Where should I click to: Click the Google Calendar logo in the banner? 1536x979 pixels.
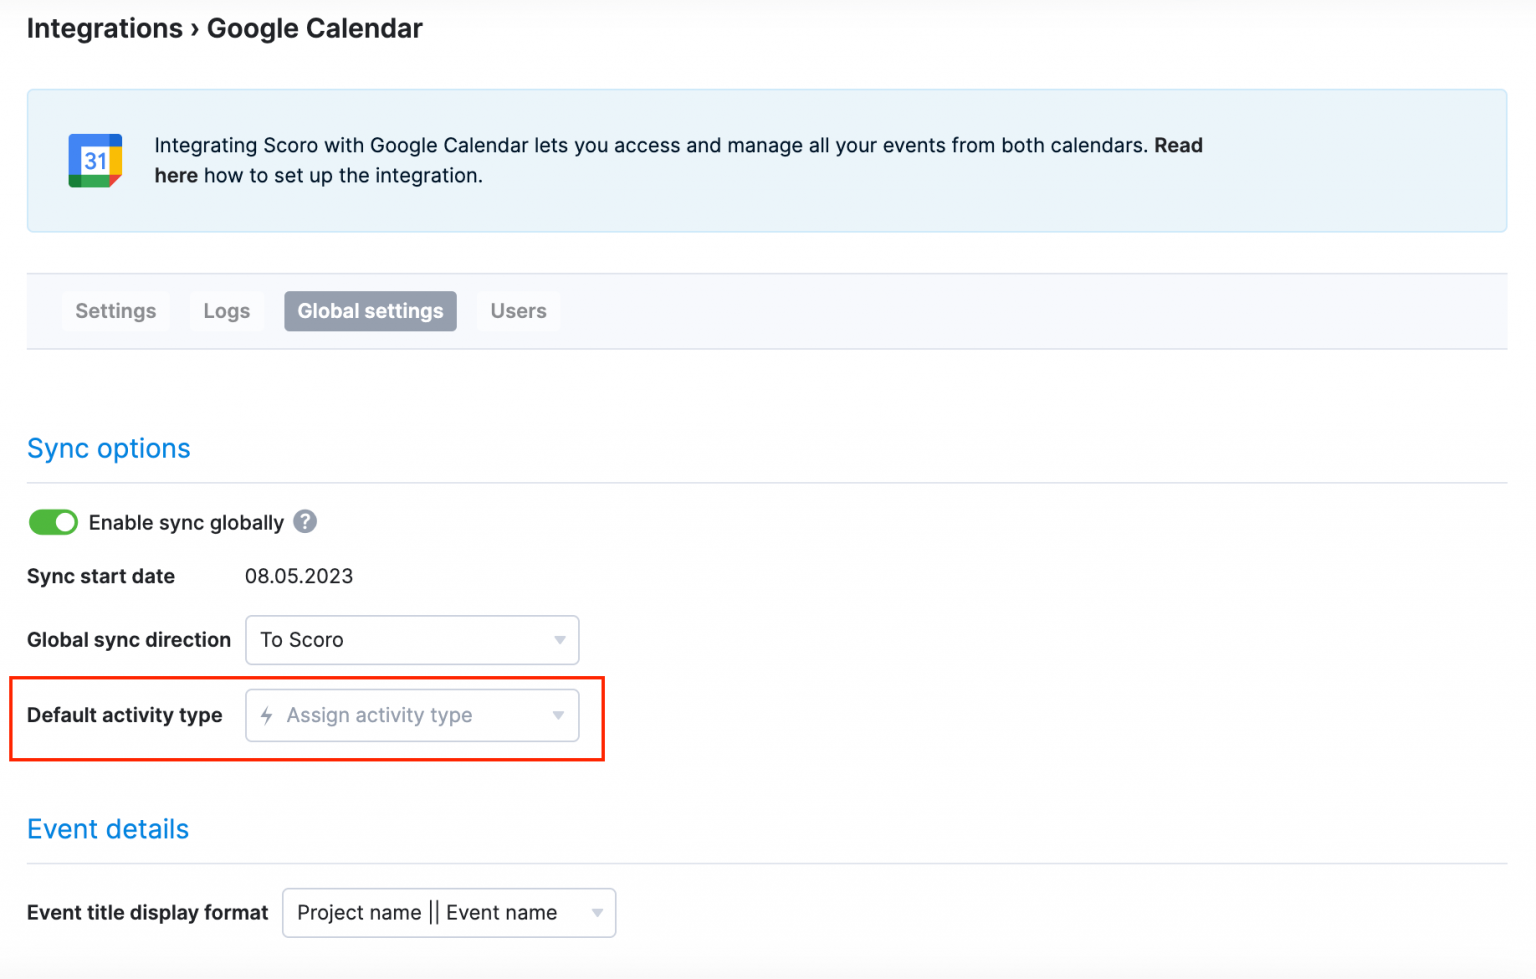[x=94, y=160]
